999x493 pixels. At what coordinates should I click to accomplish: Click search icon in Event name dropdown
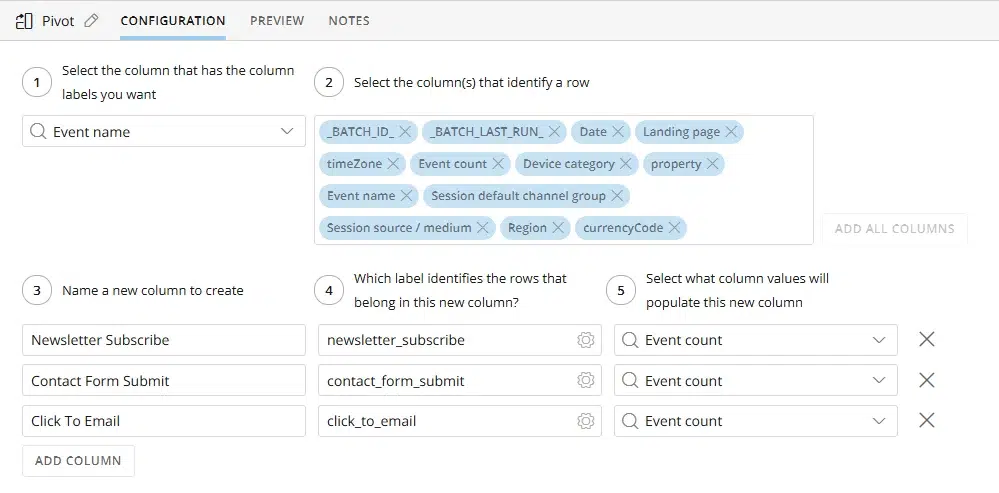point(38,131)
